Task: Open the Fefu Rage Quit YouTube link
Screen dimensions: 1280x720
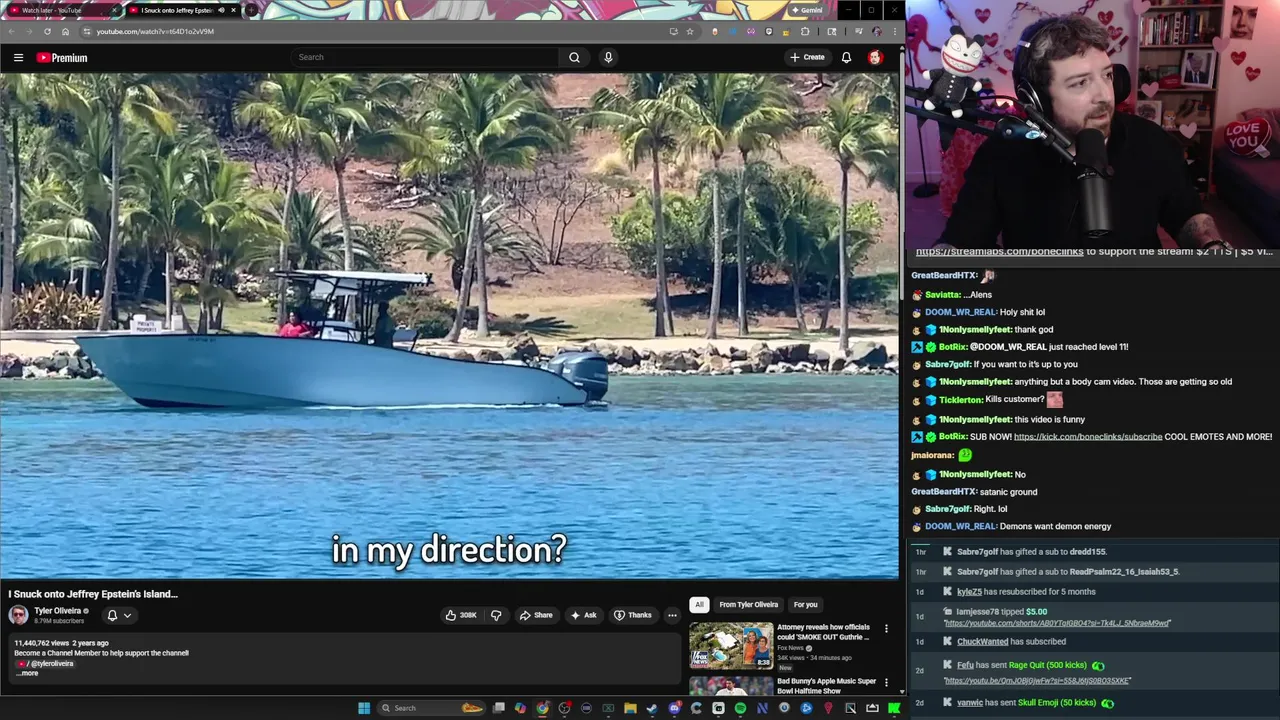Action: click(x=1037, y=681)
